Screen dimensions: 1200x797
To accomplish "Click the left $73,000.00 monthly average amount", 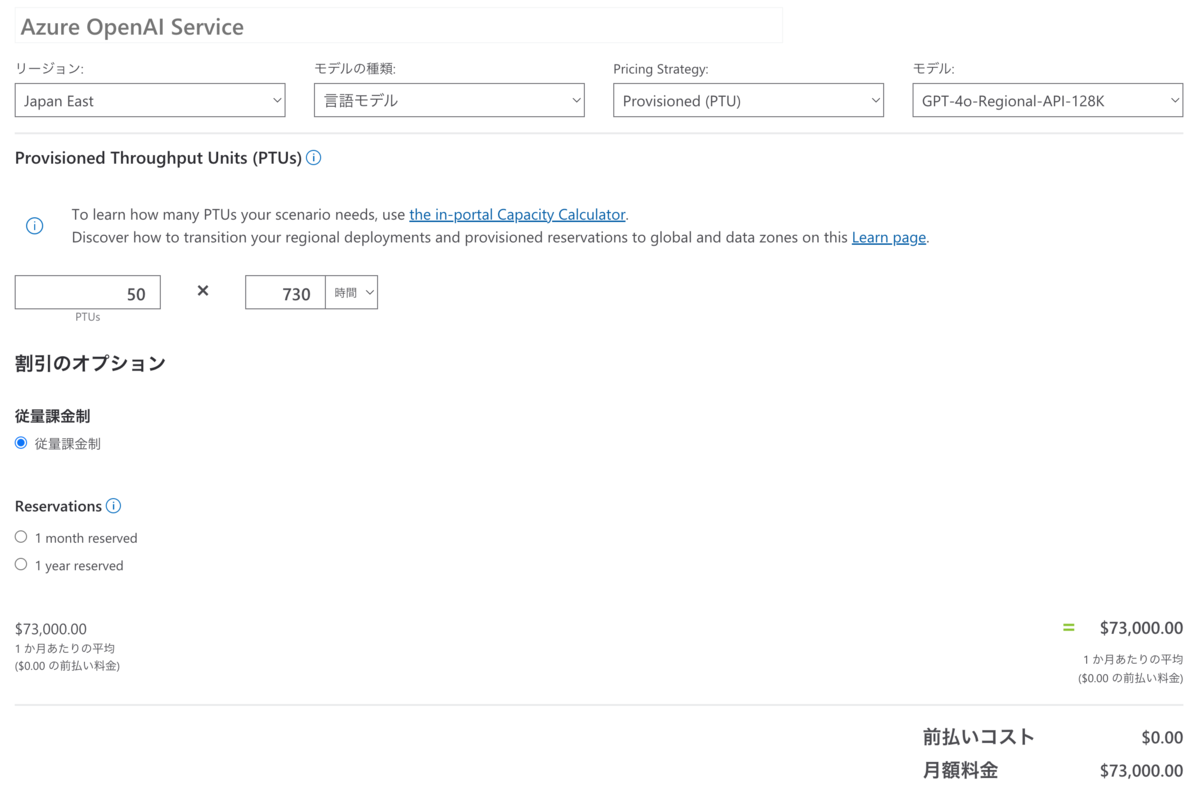I will coord(51,629).
